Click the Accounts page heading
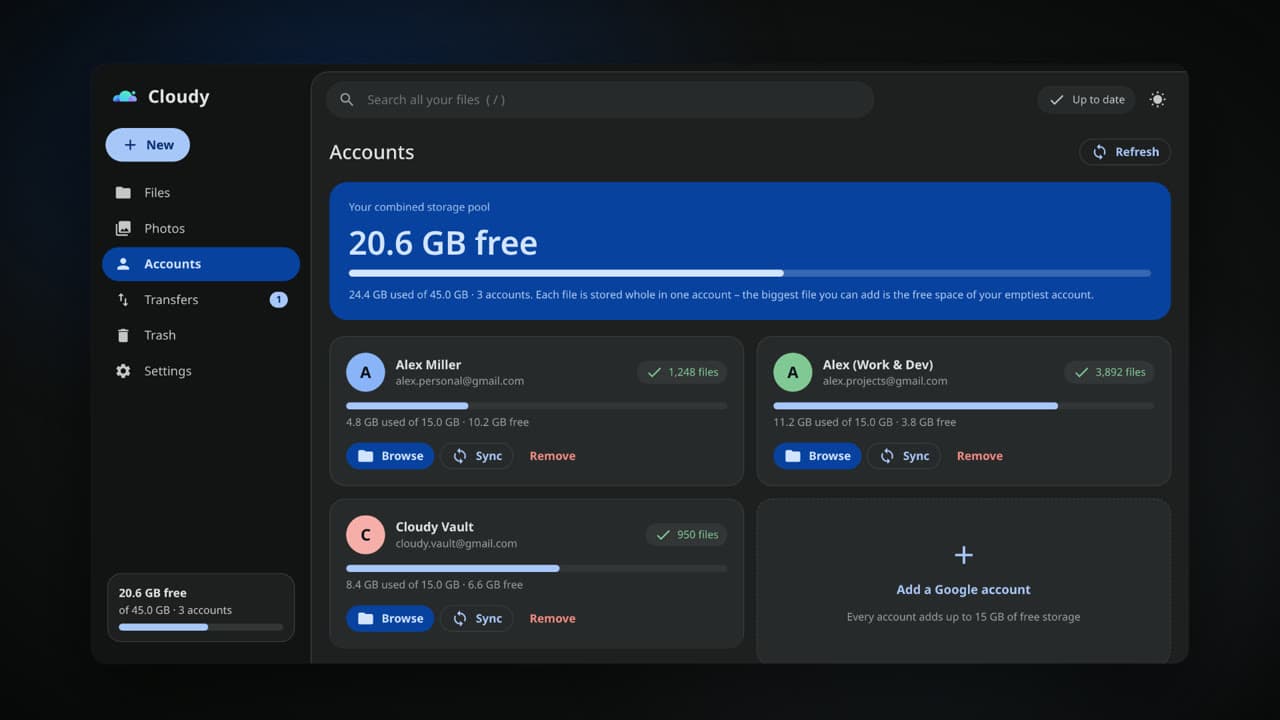 372,152
